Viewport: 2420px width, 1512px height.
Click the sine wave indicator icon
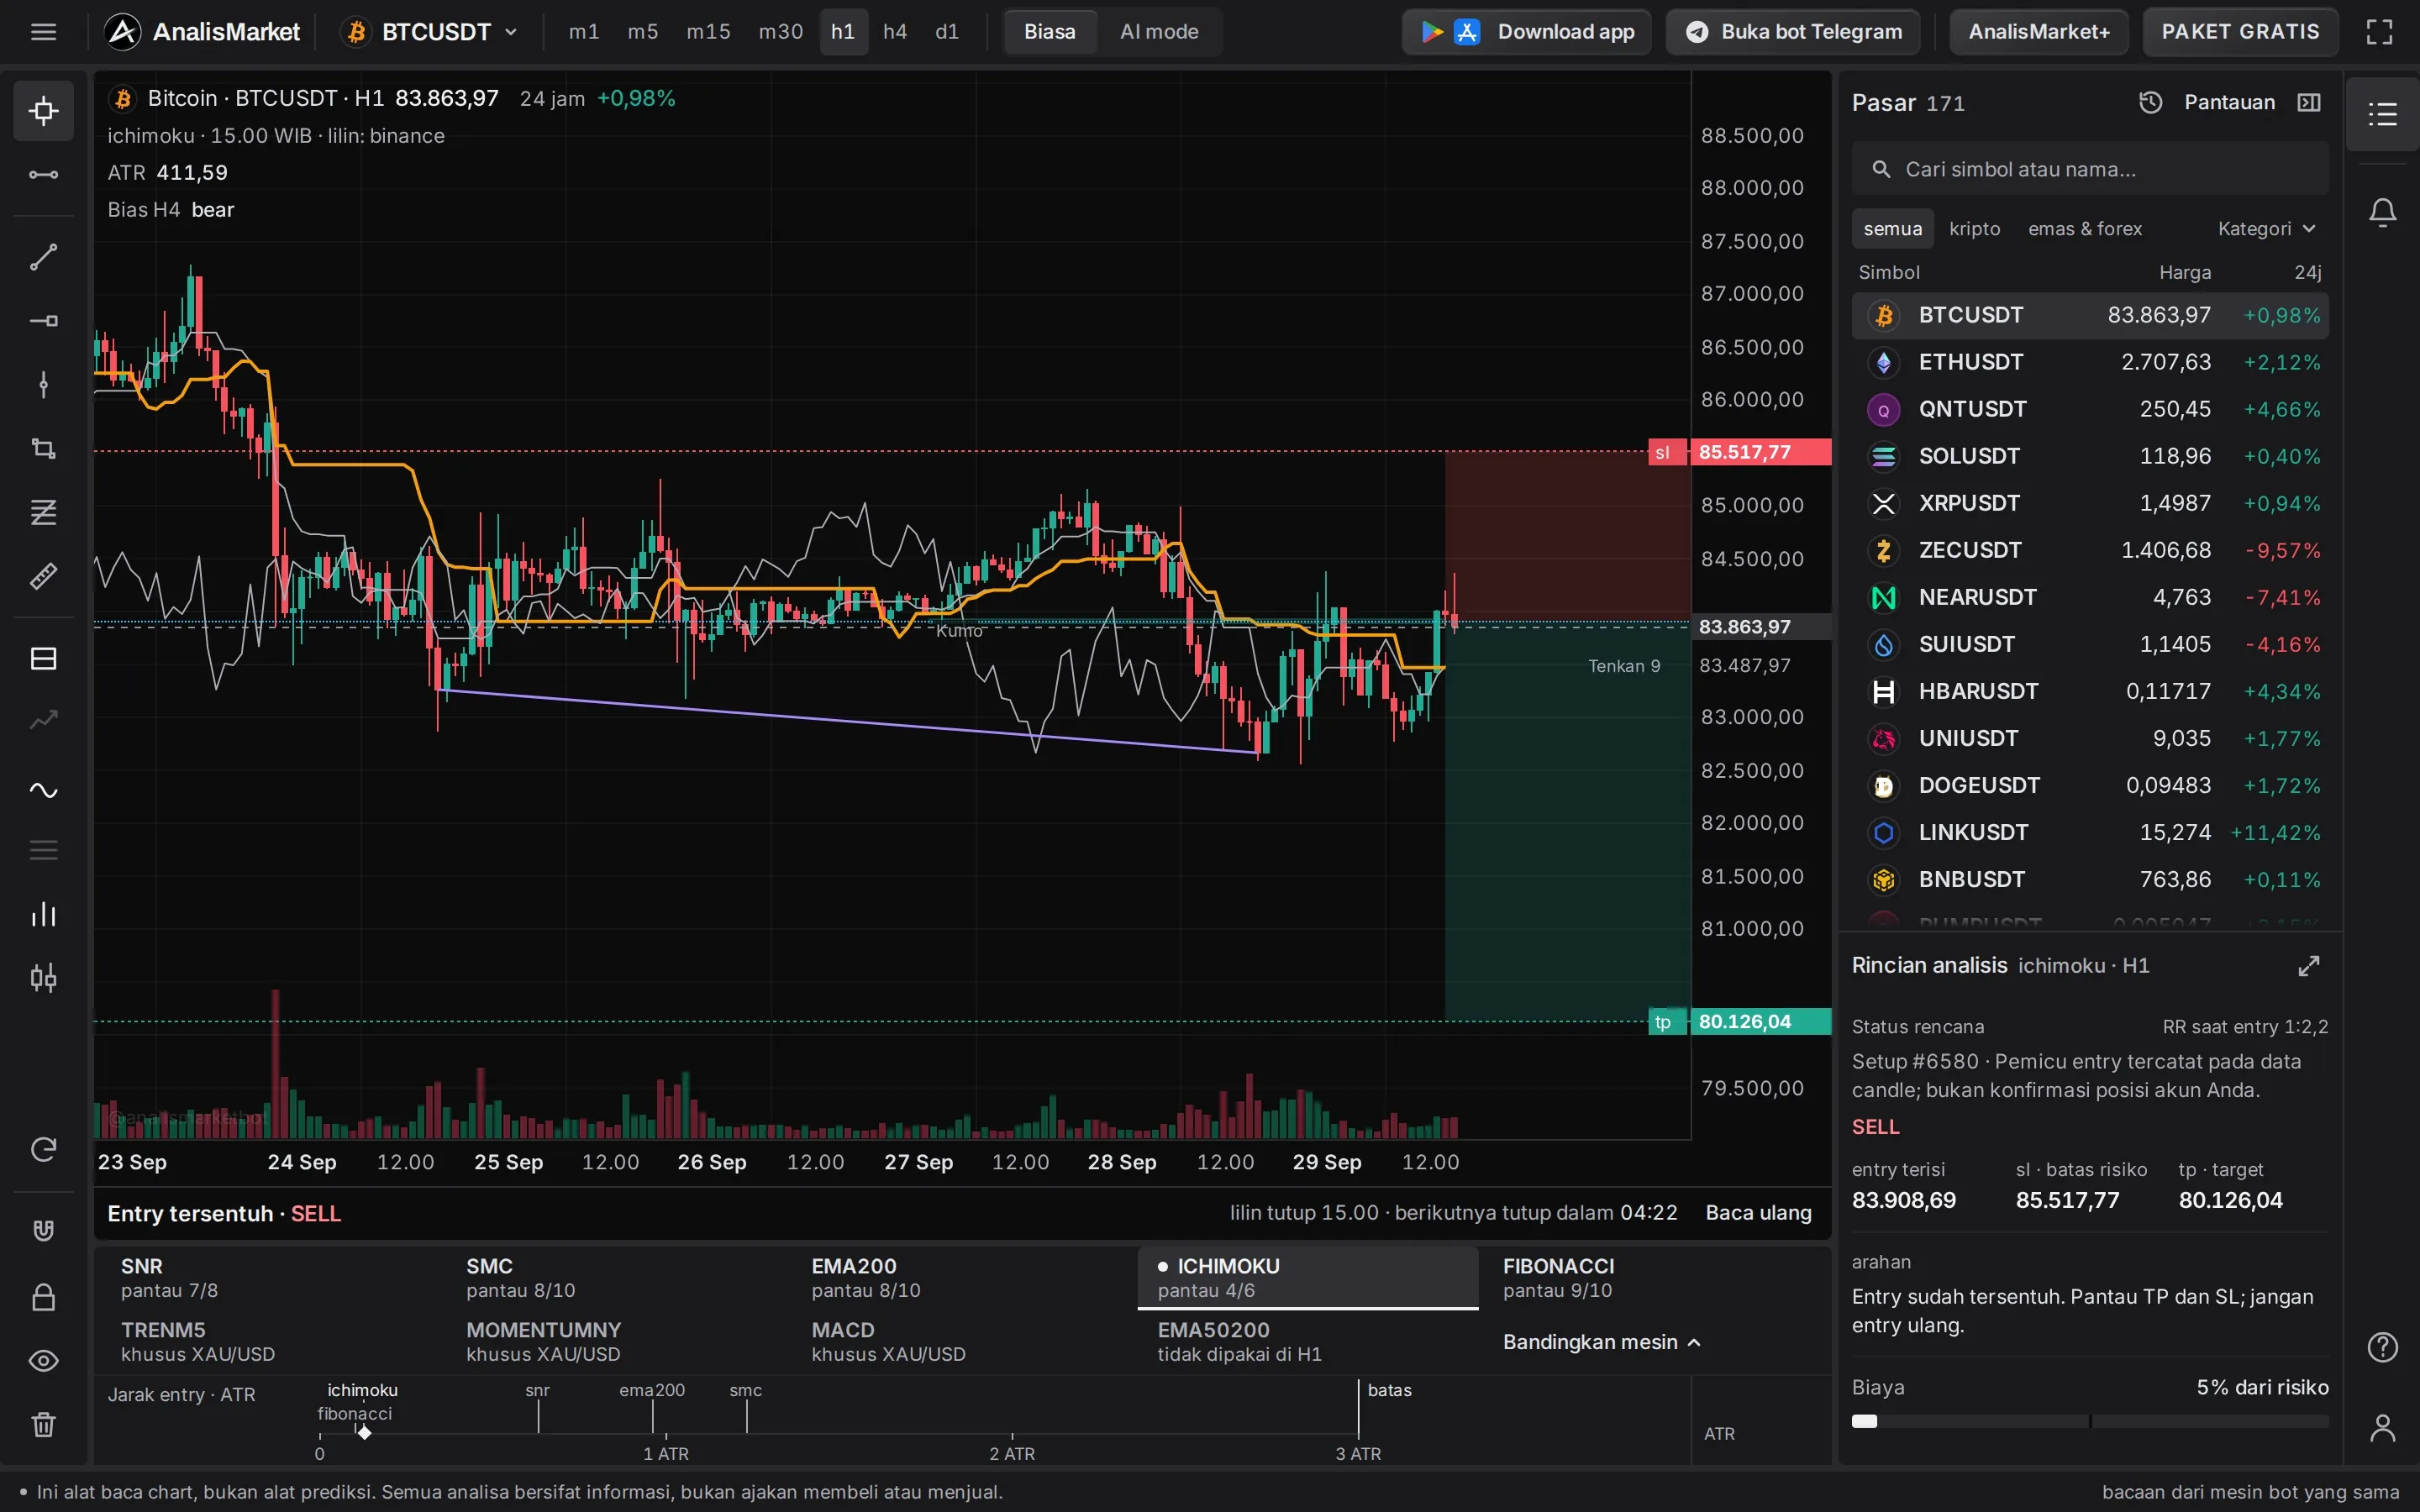[43, 790]
